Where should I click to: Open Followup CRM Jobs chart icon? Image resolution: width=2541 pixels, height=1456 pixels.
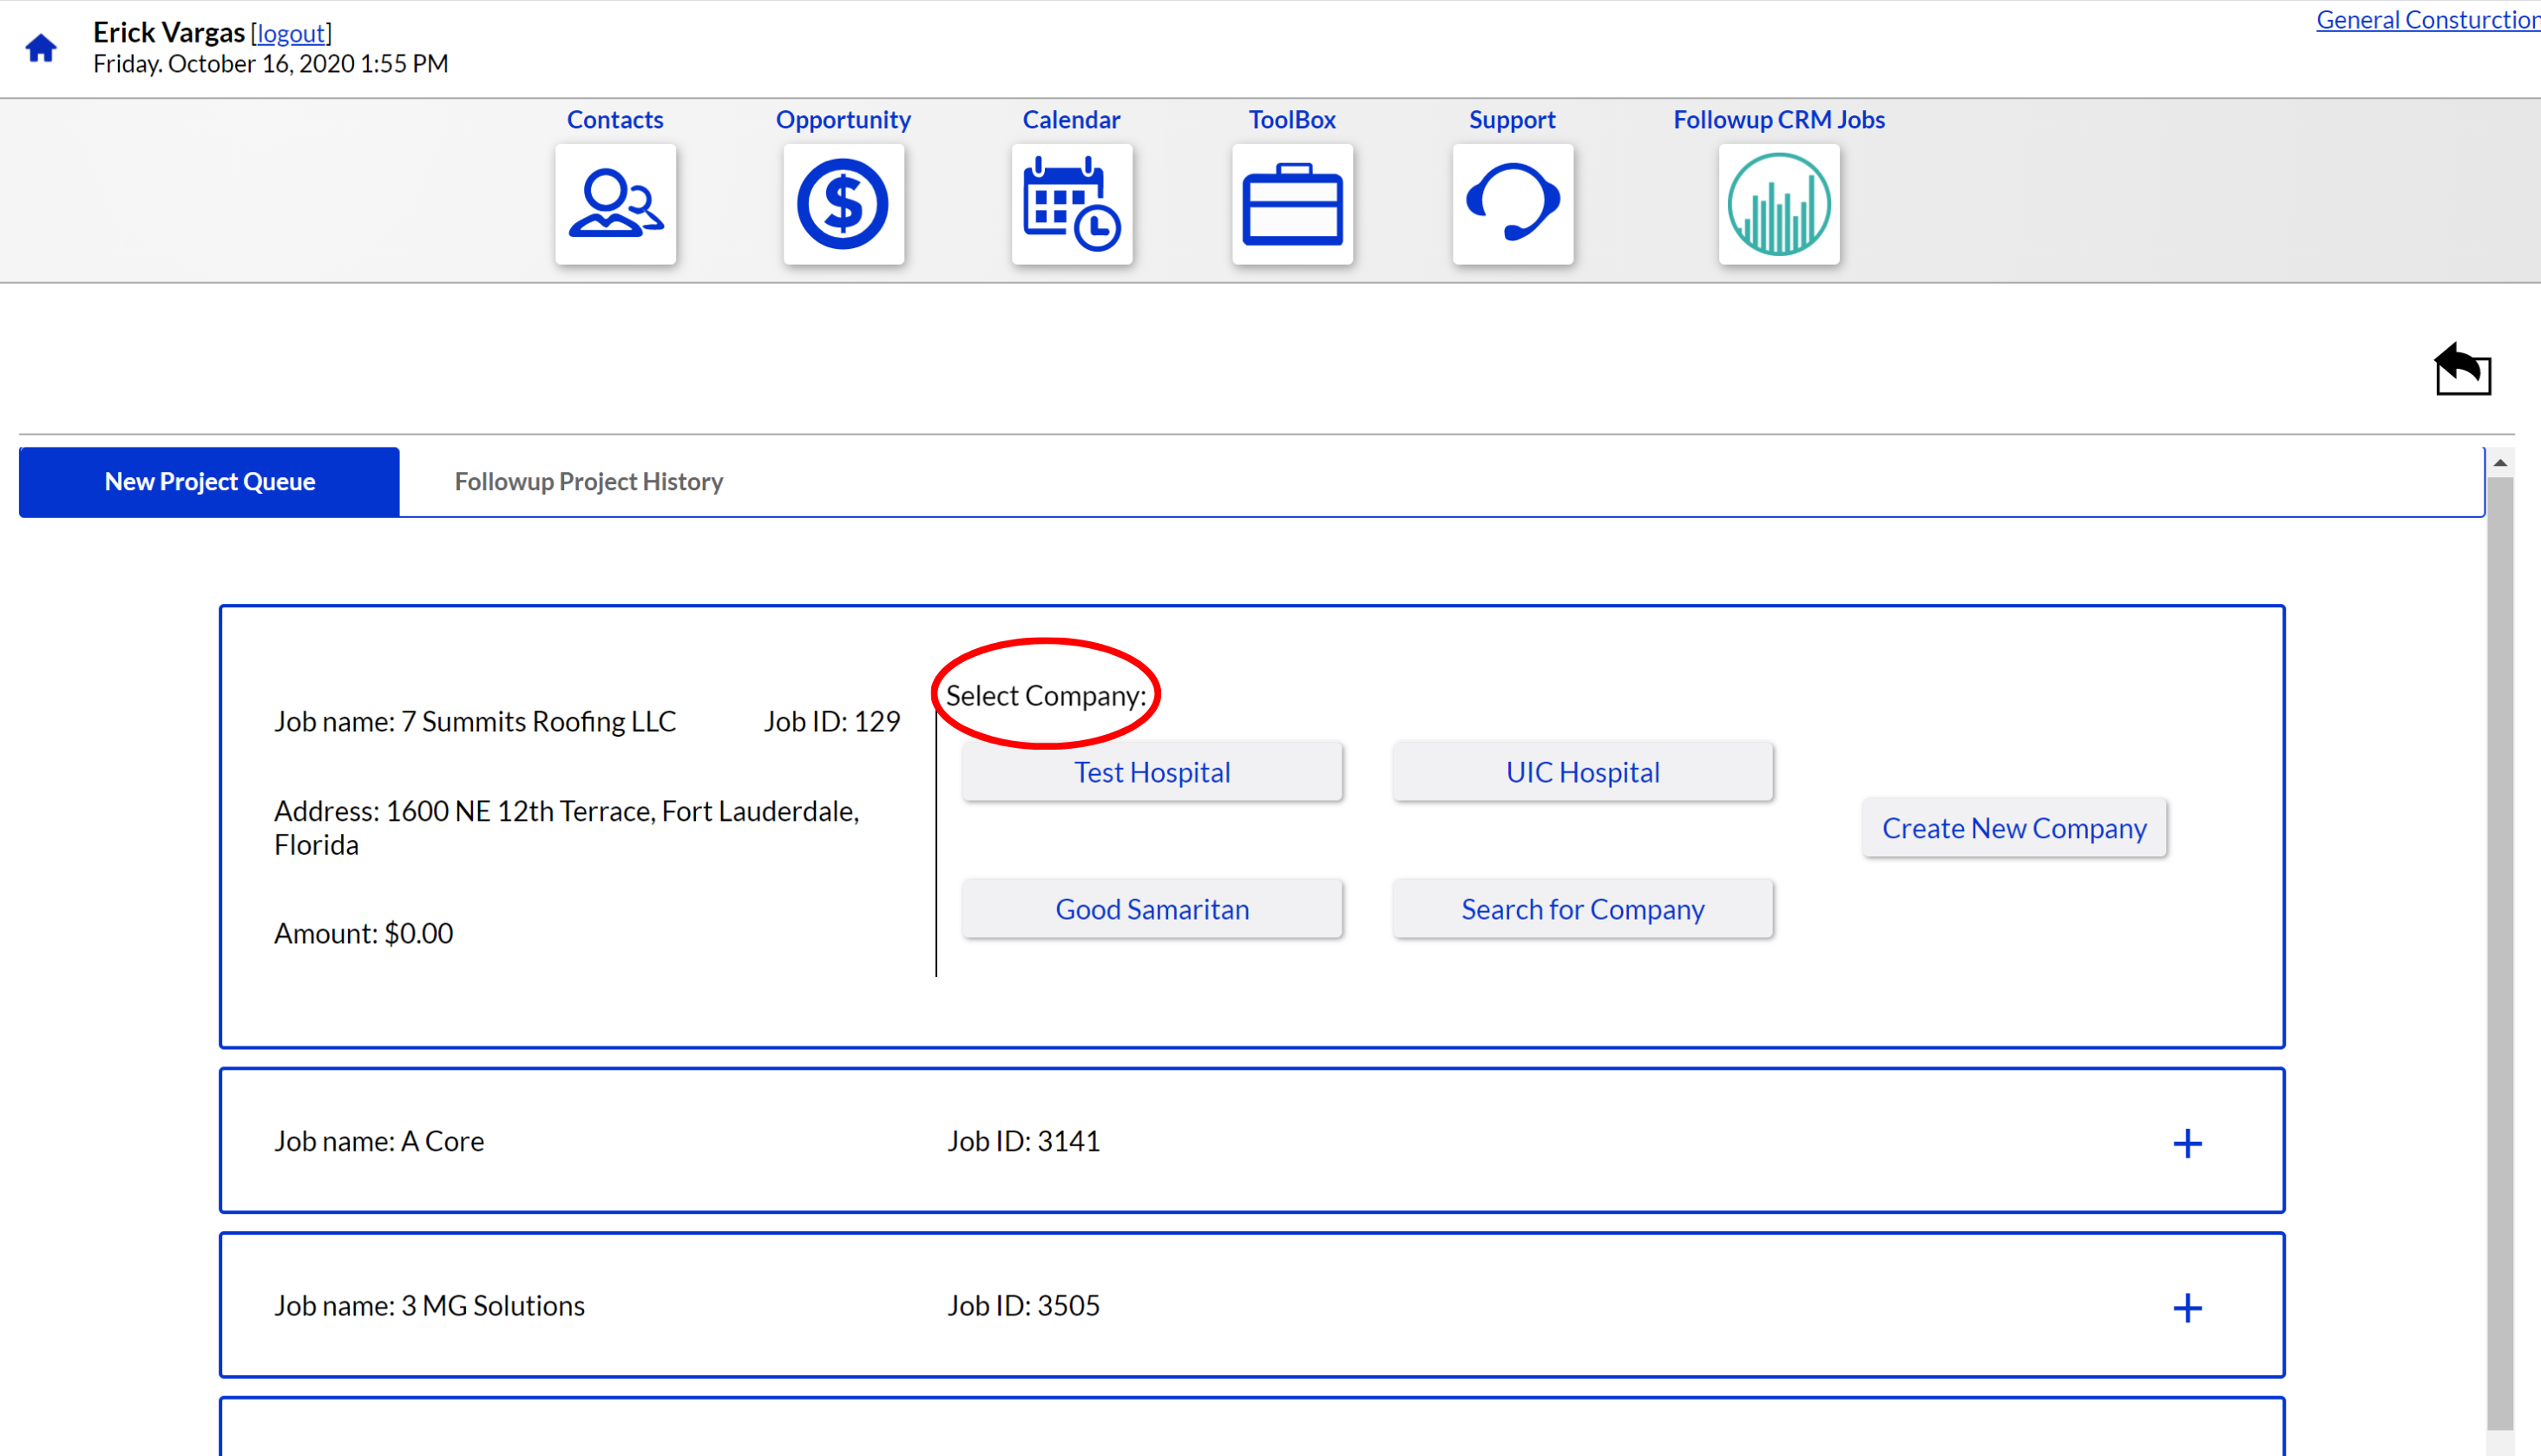tap(1778, 204)
